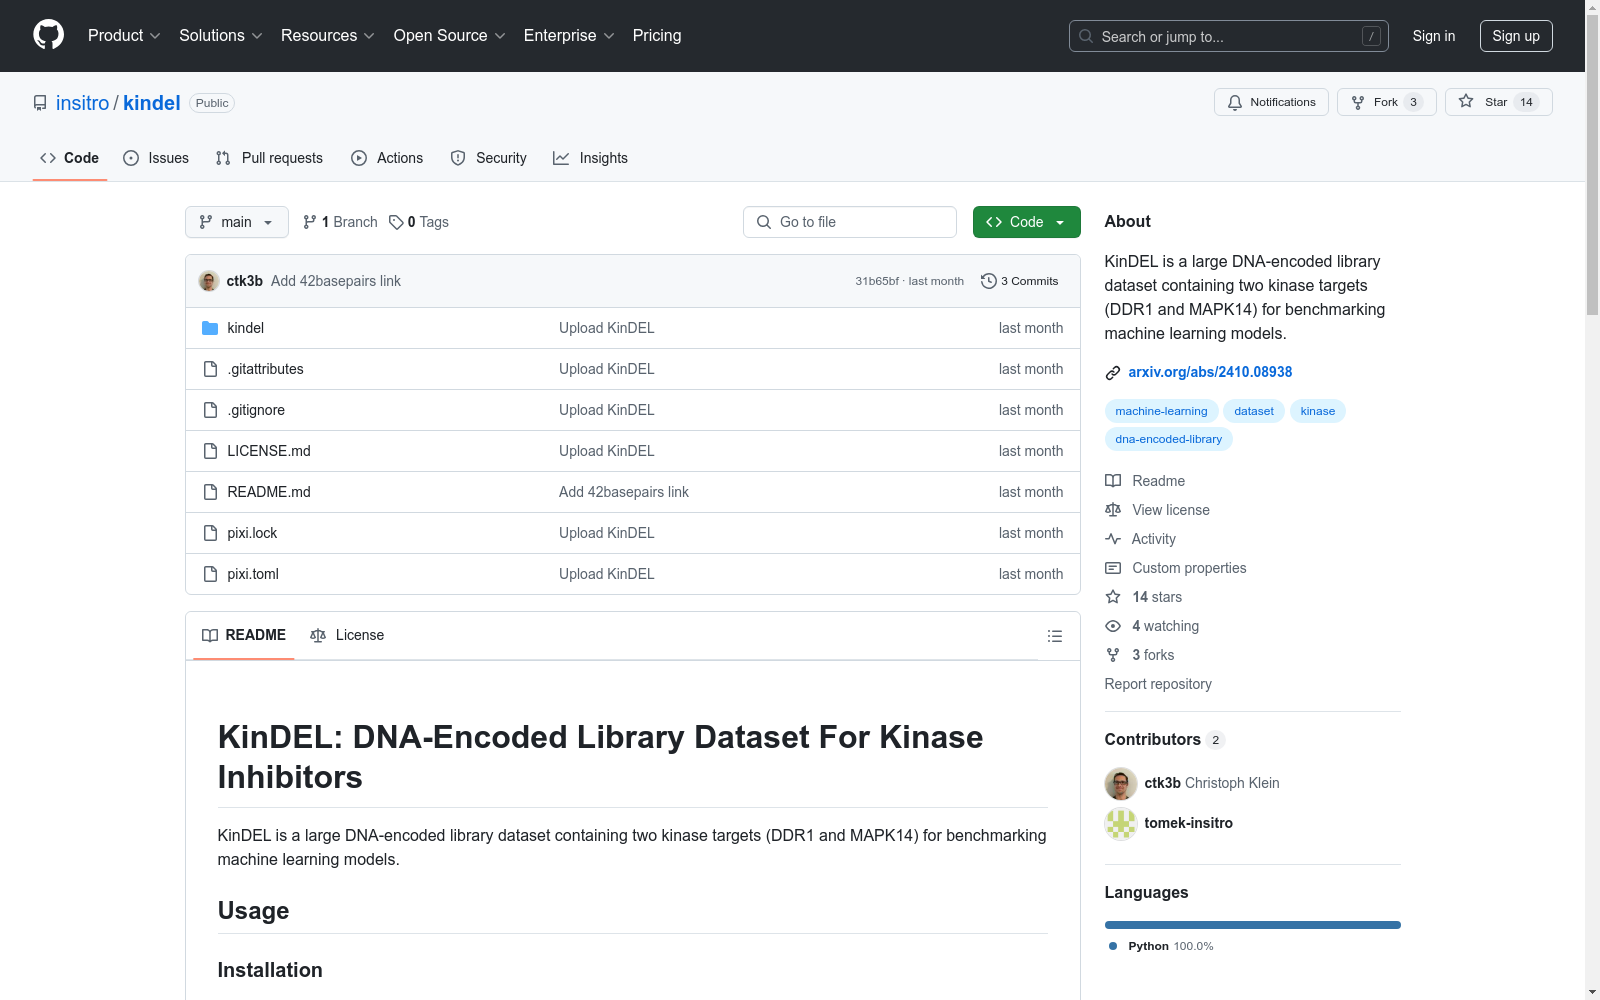The height and width of the screenshot is (1000, 1600).
Task: Click the ctk3b avatar in commit row
Action: (x=209, y=281)
